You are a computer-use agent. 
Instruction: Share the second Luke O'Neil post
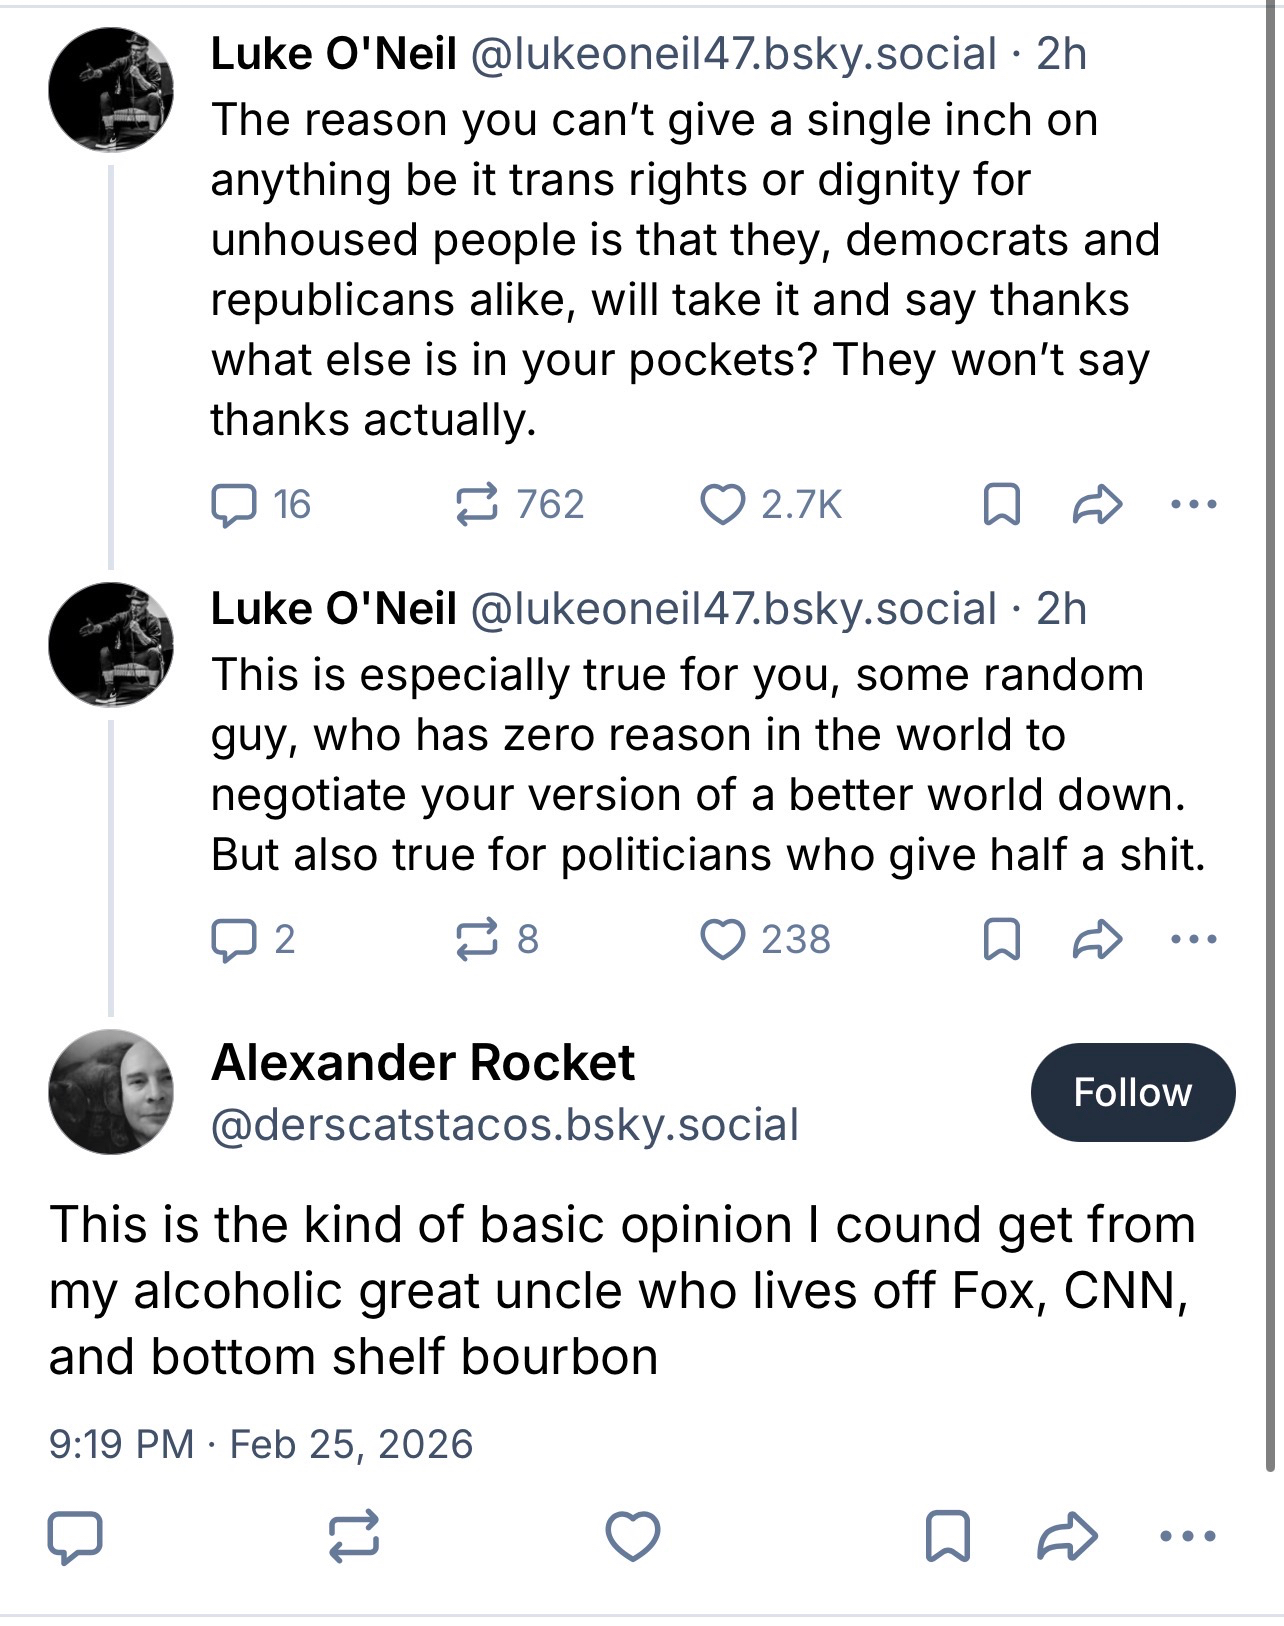click(x=1097, y=940)
